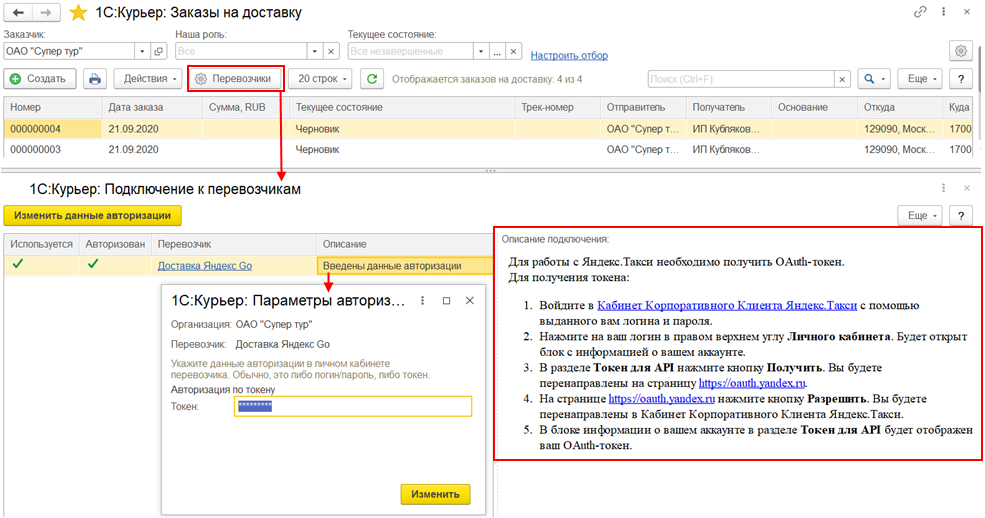Open the Текущее состояние ellipsis selection button
Viewport: 985px width, 518px height.
497,51
